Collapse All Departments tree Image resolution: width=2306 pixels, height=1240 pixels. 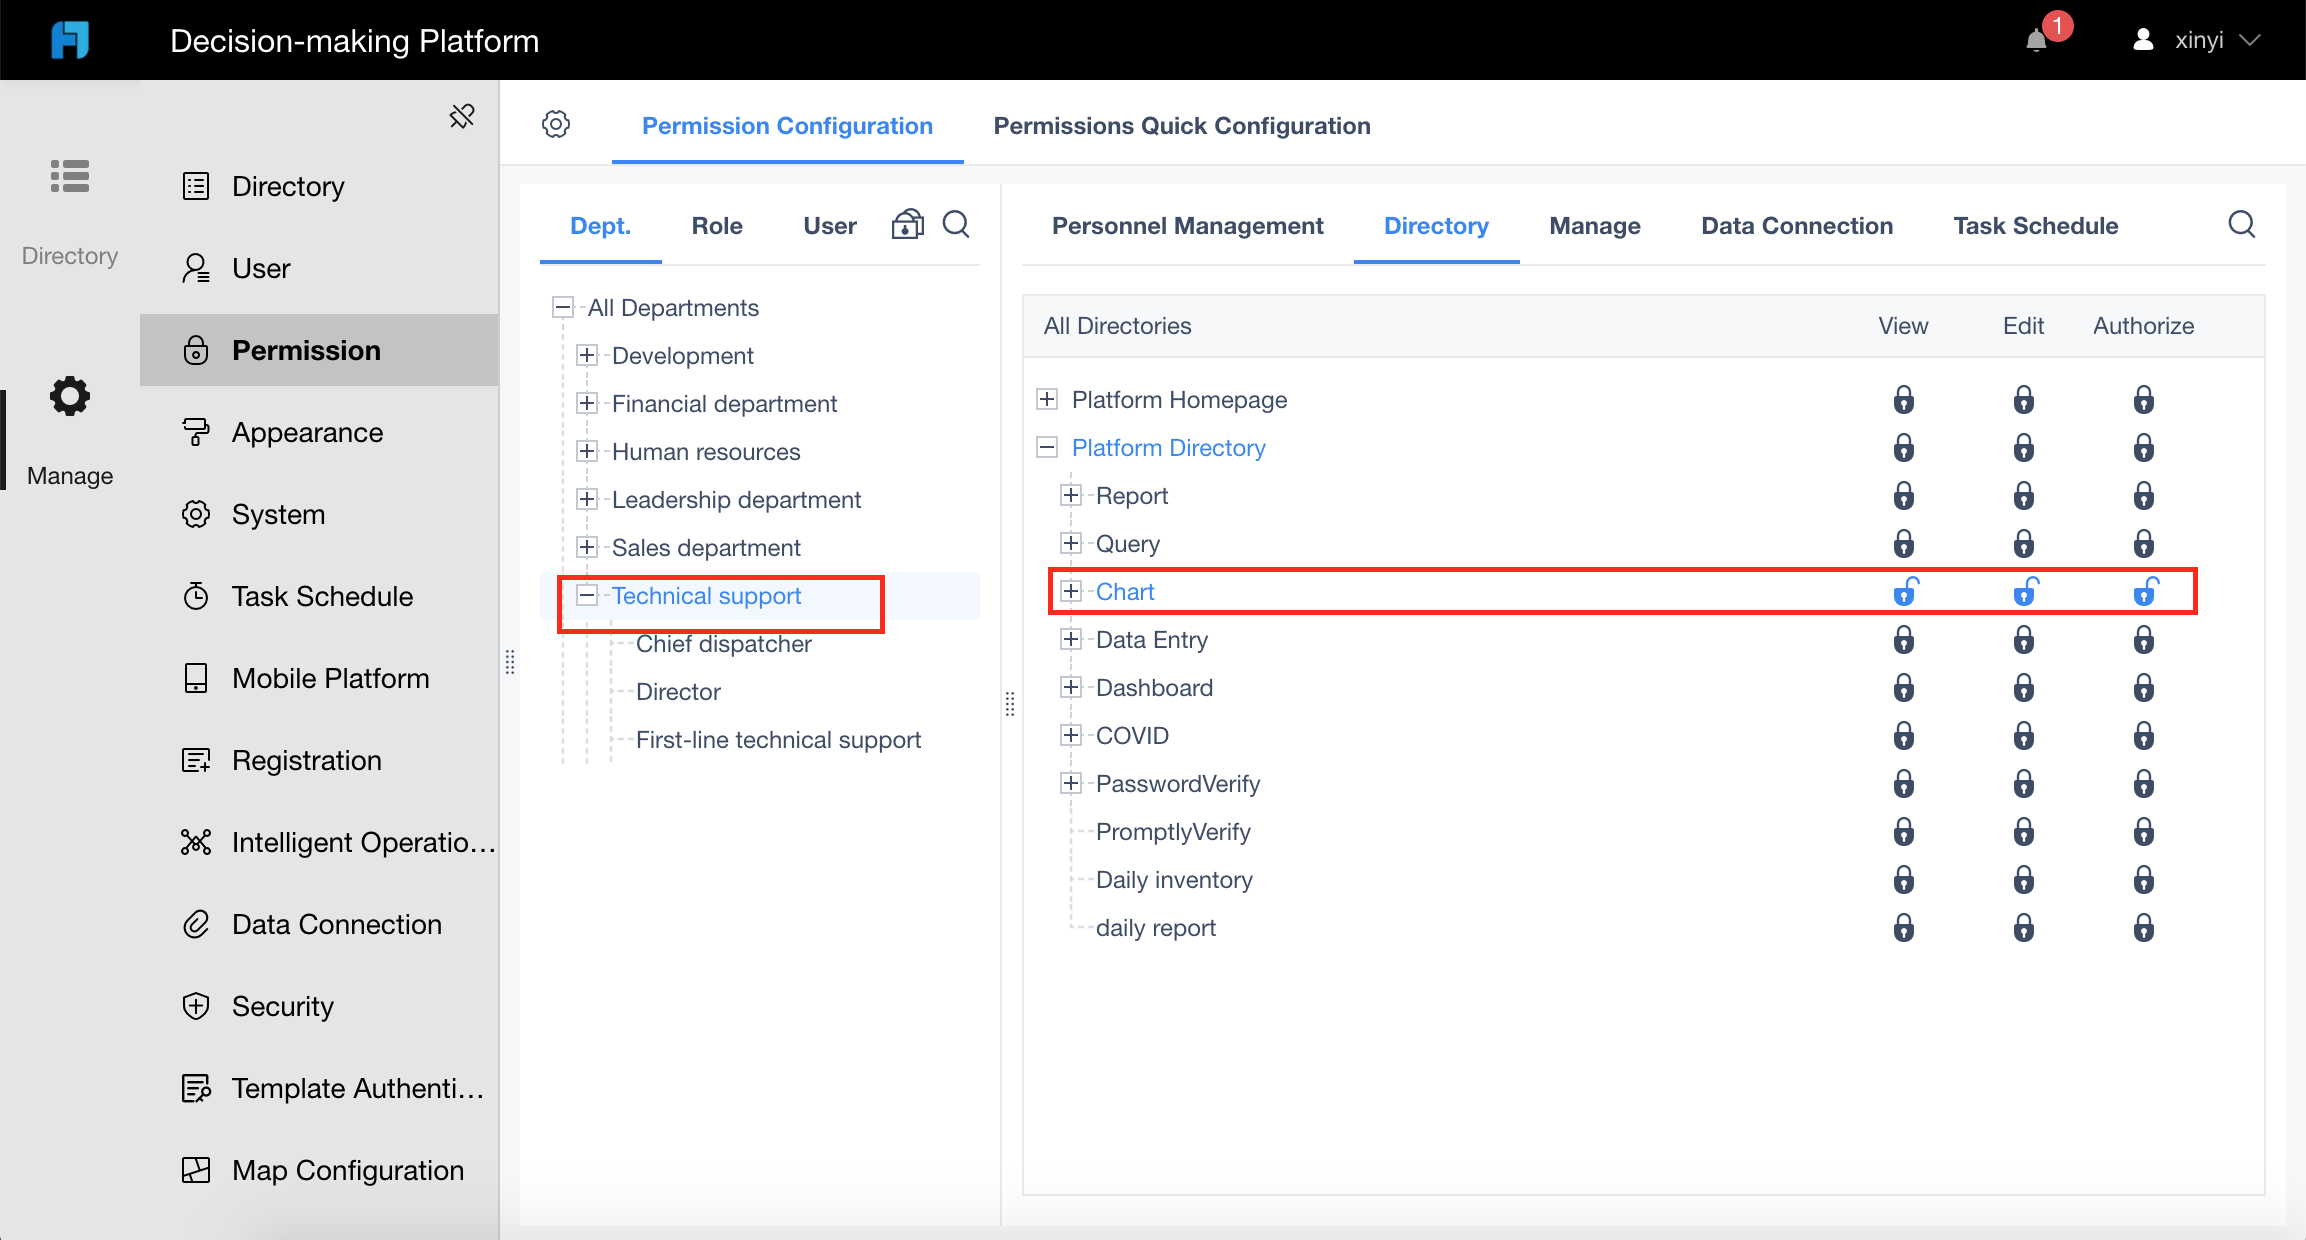563,307
